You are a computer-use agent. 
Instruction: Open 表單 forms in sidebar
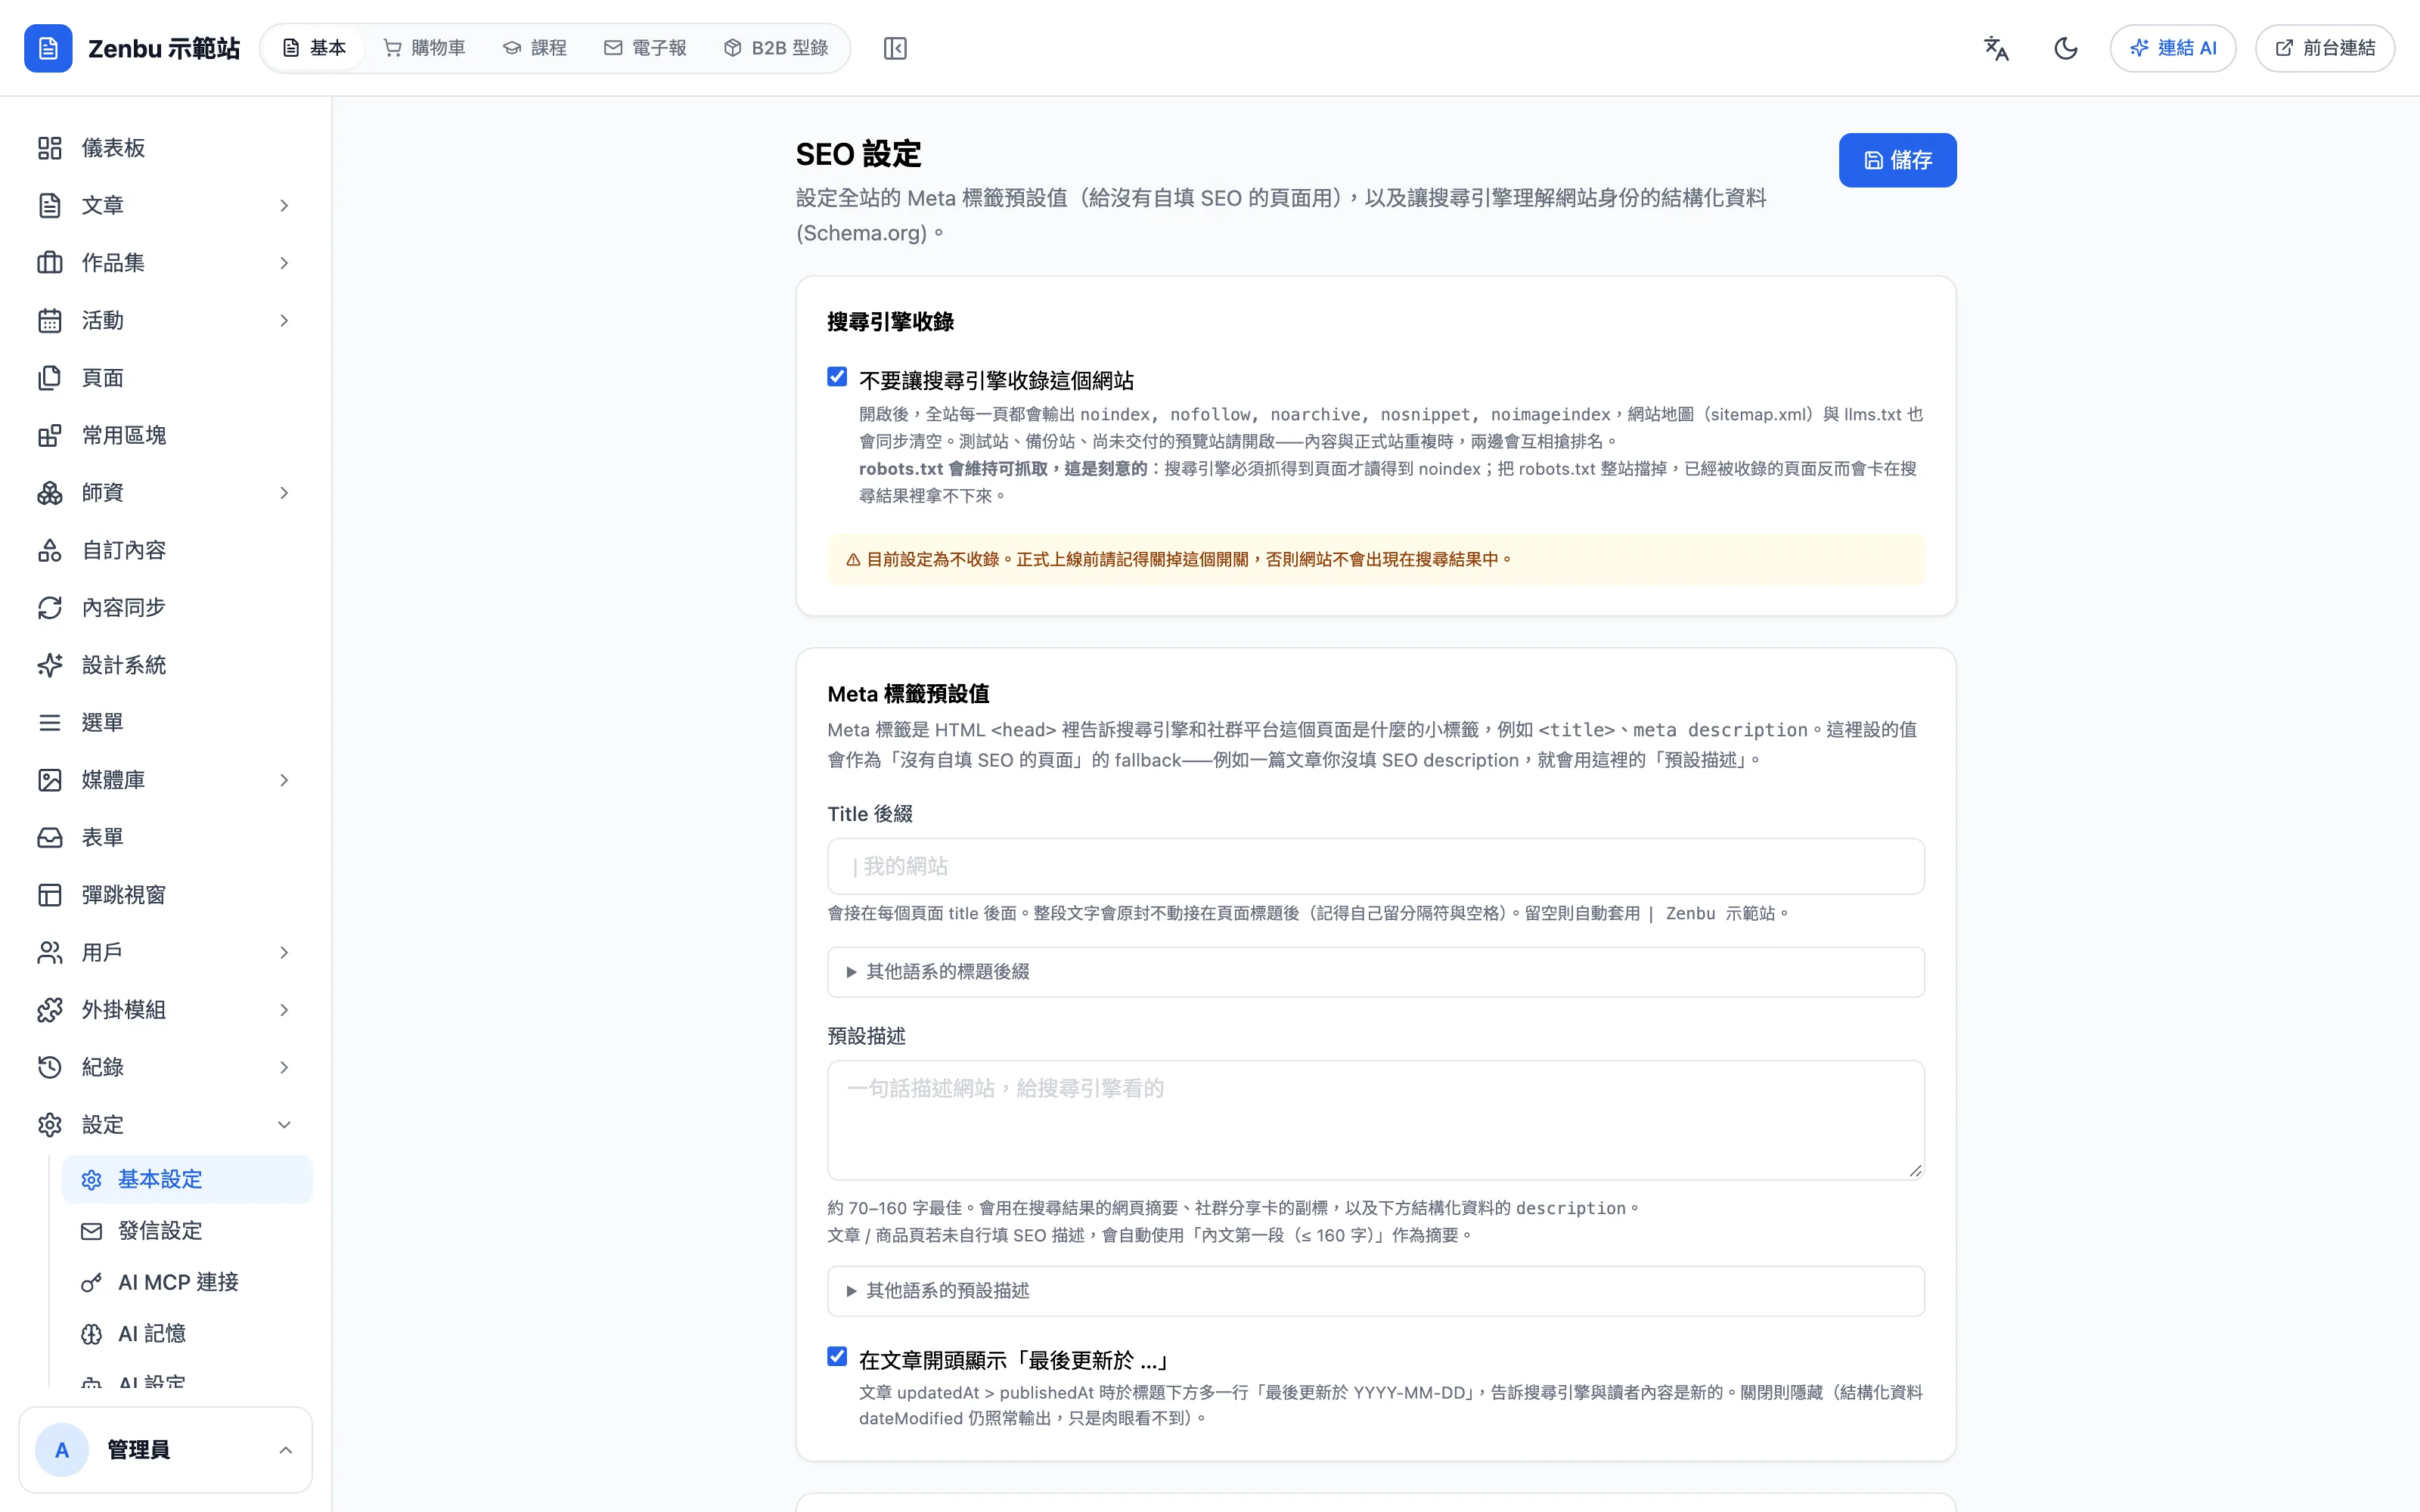pos(165,838)
